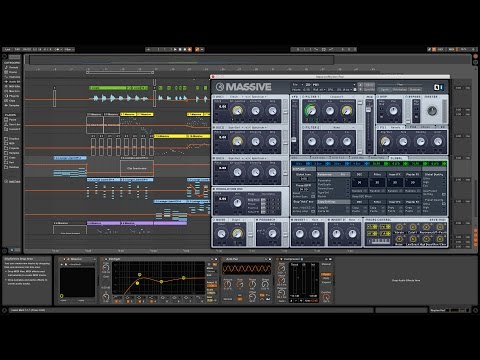Open the Drums category in the browser

pyautogui.click(x=13, y=72)
